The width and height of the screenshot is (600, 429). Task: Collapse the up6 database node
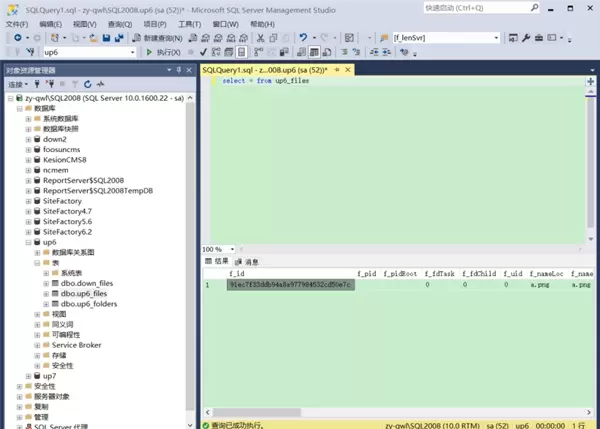click(x=29, y=242)
